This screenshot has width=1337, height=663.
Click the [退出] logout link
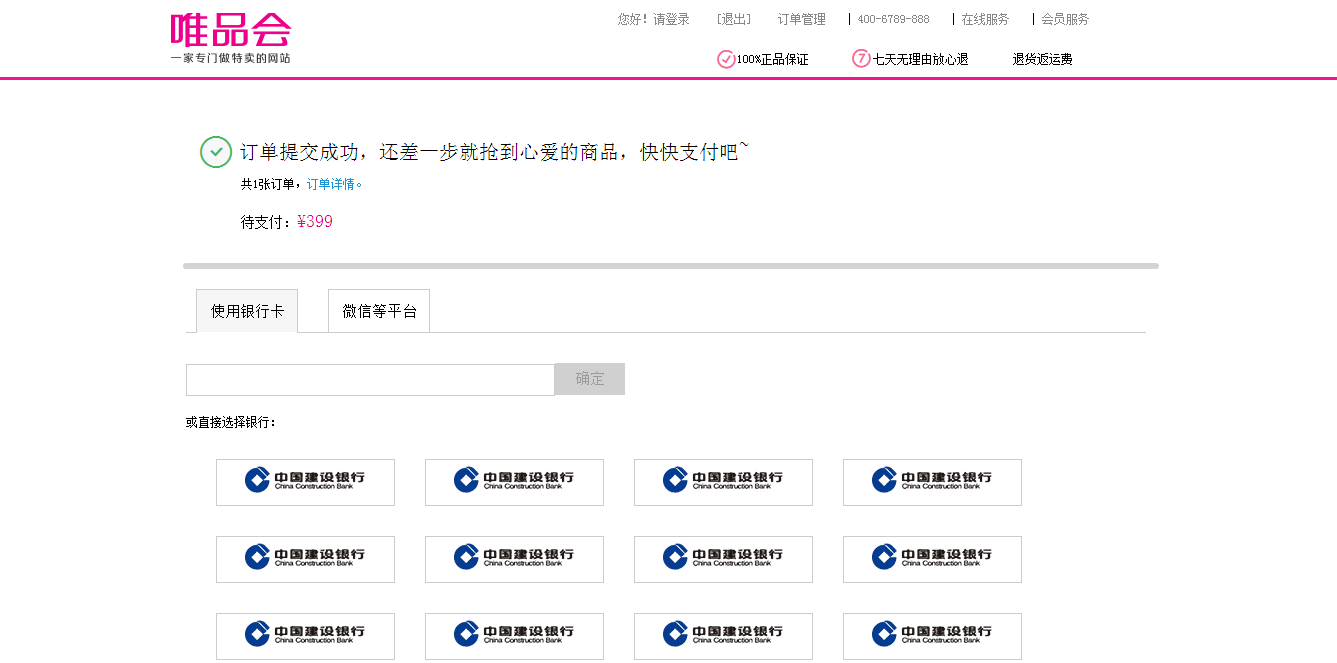(x=734, y=19)
